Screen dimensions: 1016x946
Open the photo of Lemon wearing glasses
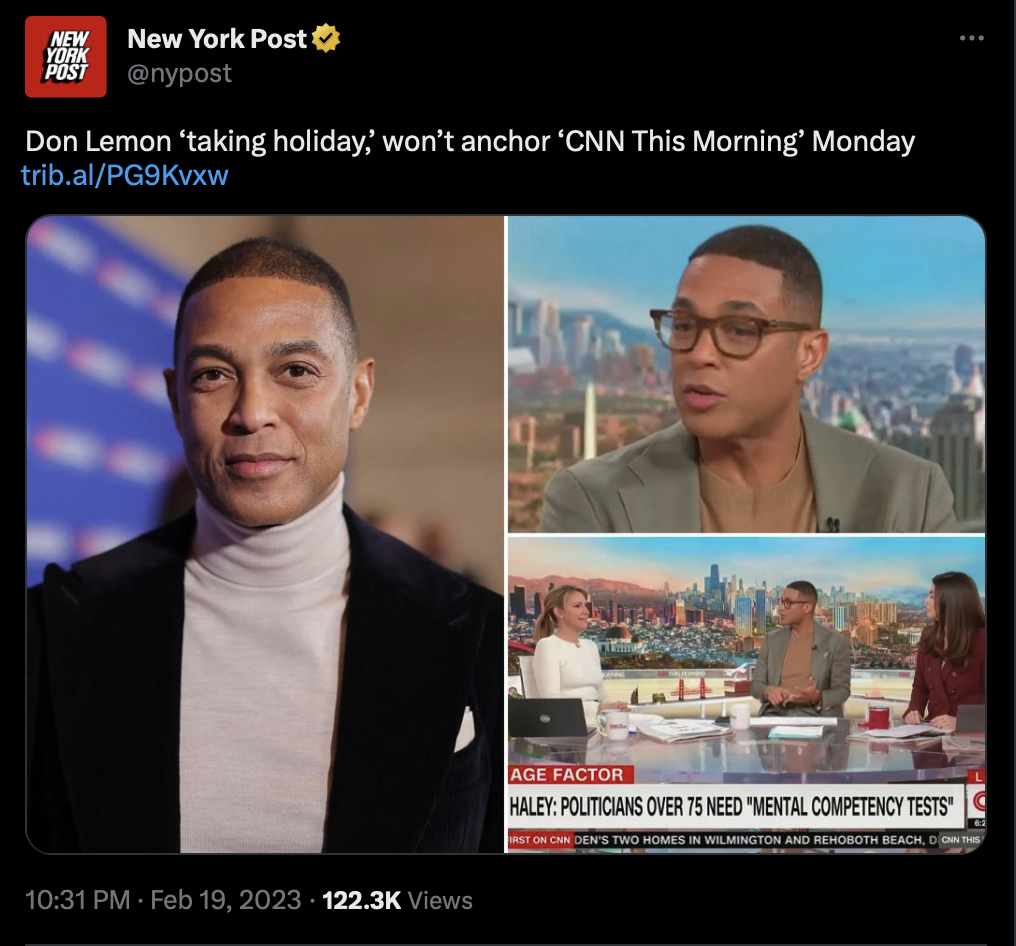746,374
